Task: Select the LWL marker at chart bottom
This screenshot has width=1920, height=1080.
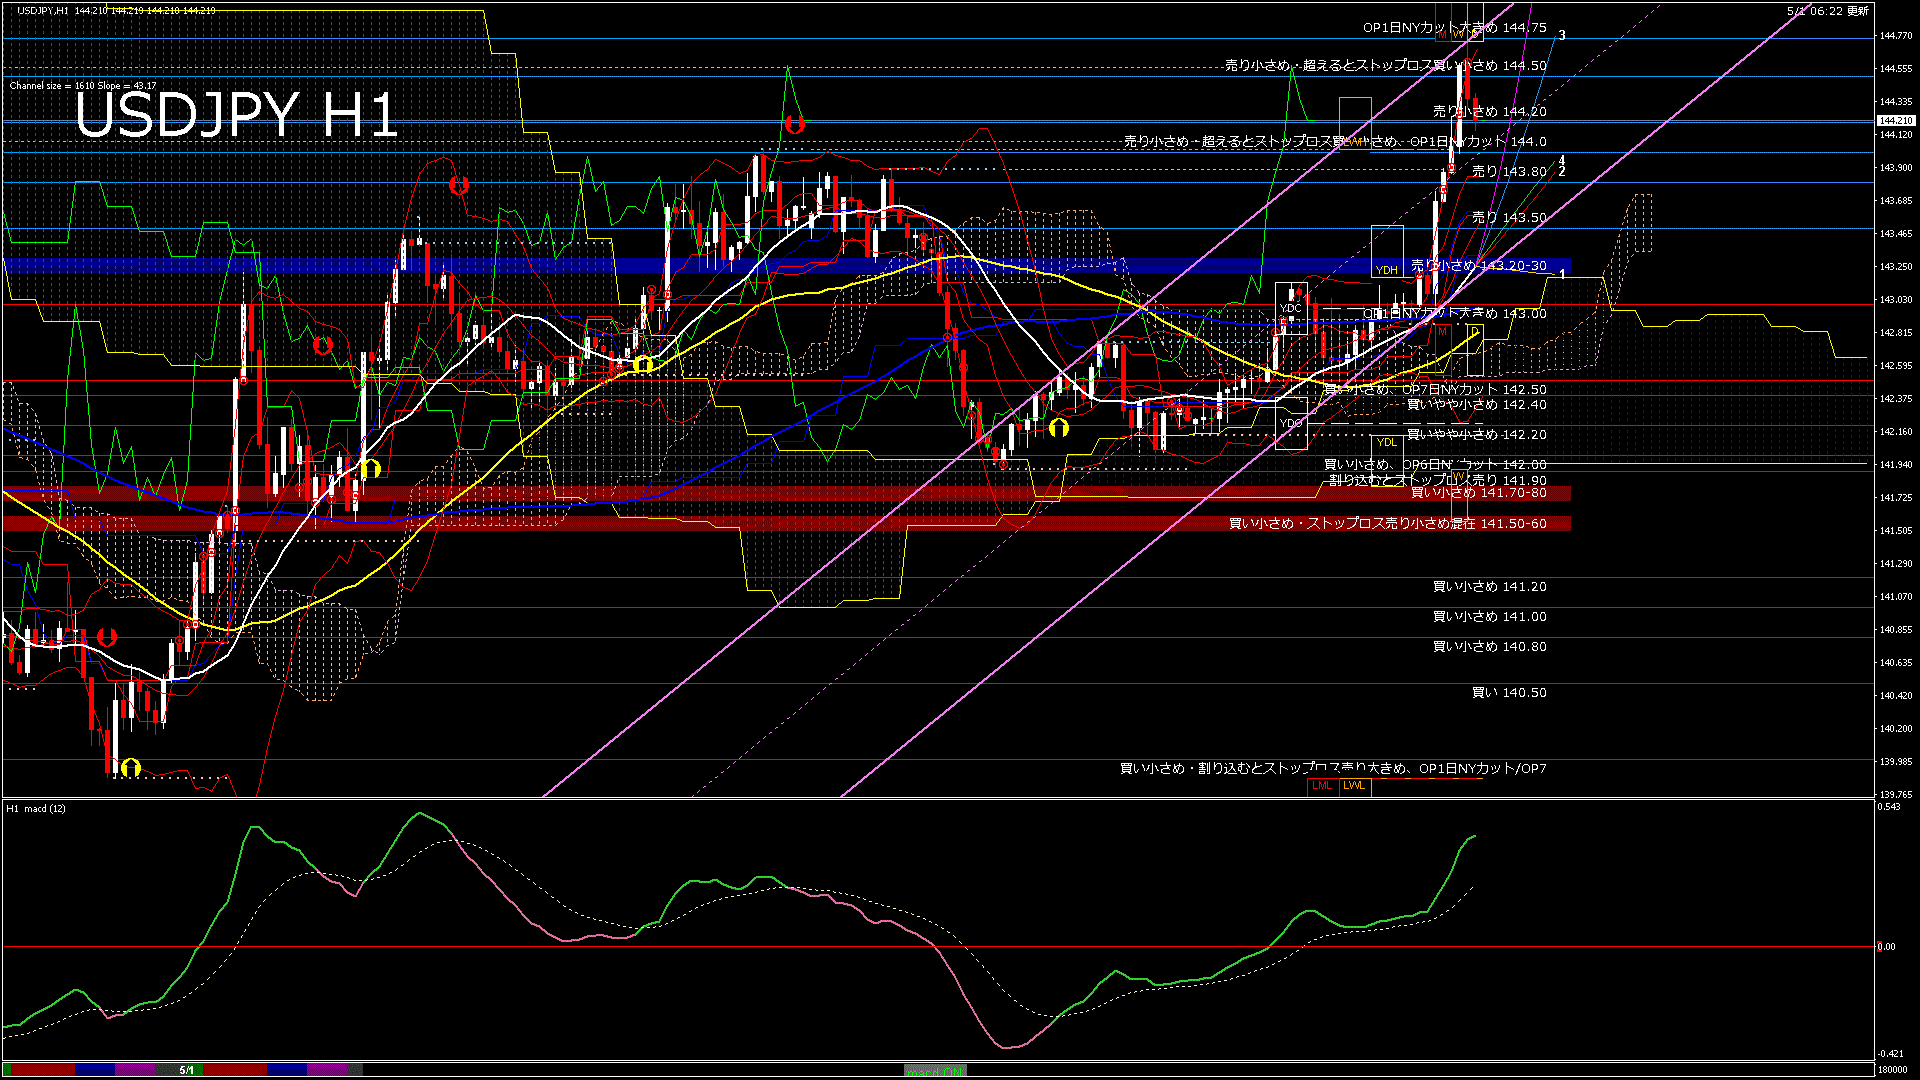Action: click(1354, 786)
